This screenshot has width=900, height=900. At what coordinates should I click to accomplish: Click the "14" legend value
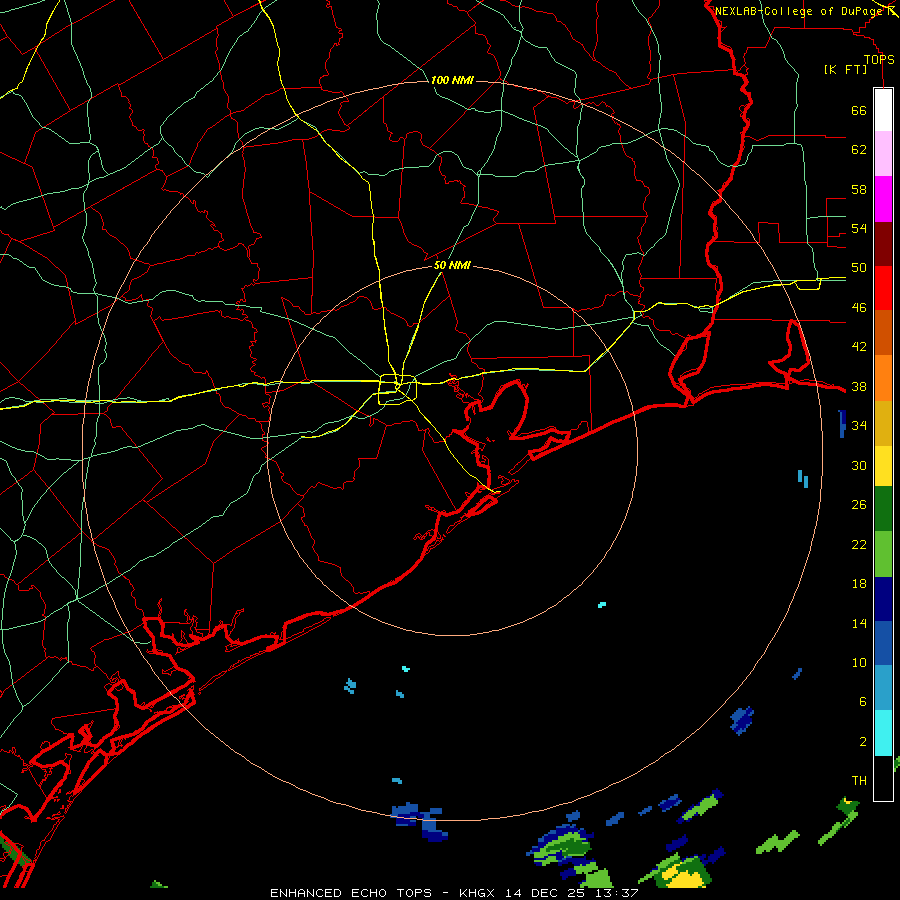click(x=859, y=623)
